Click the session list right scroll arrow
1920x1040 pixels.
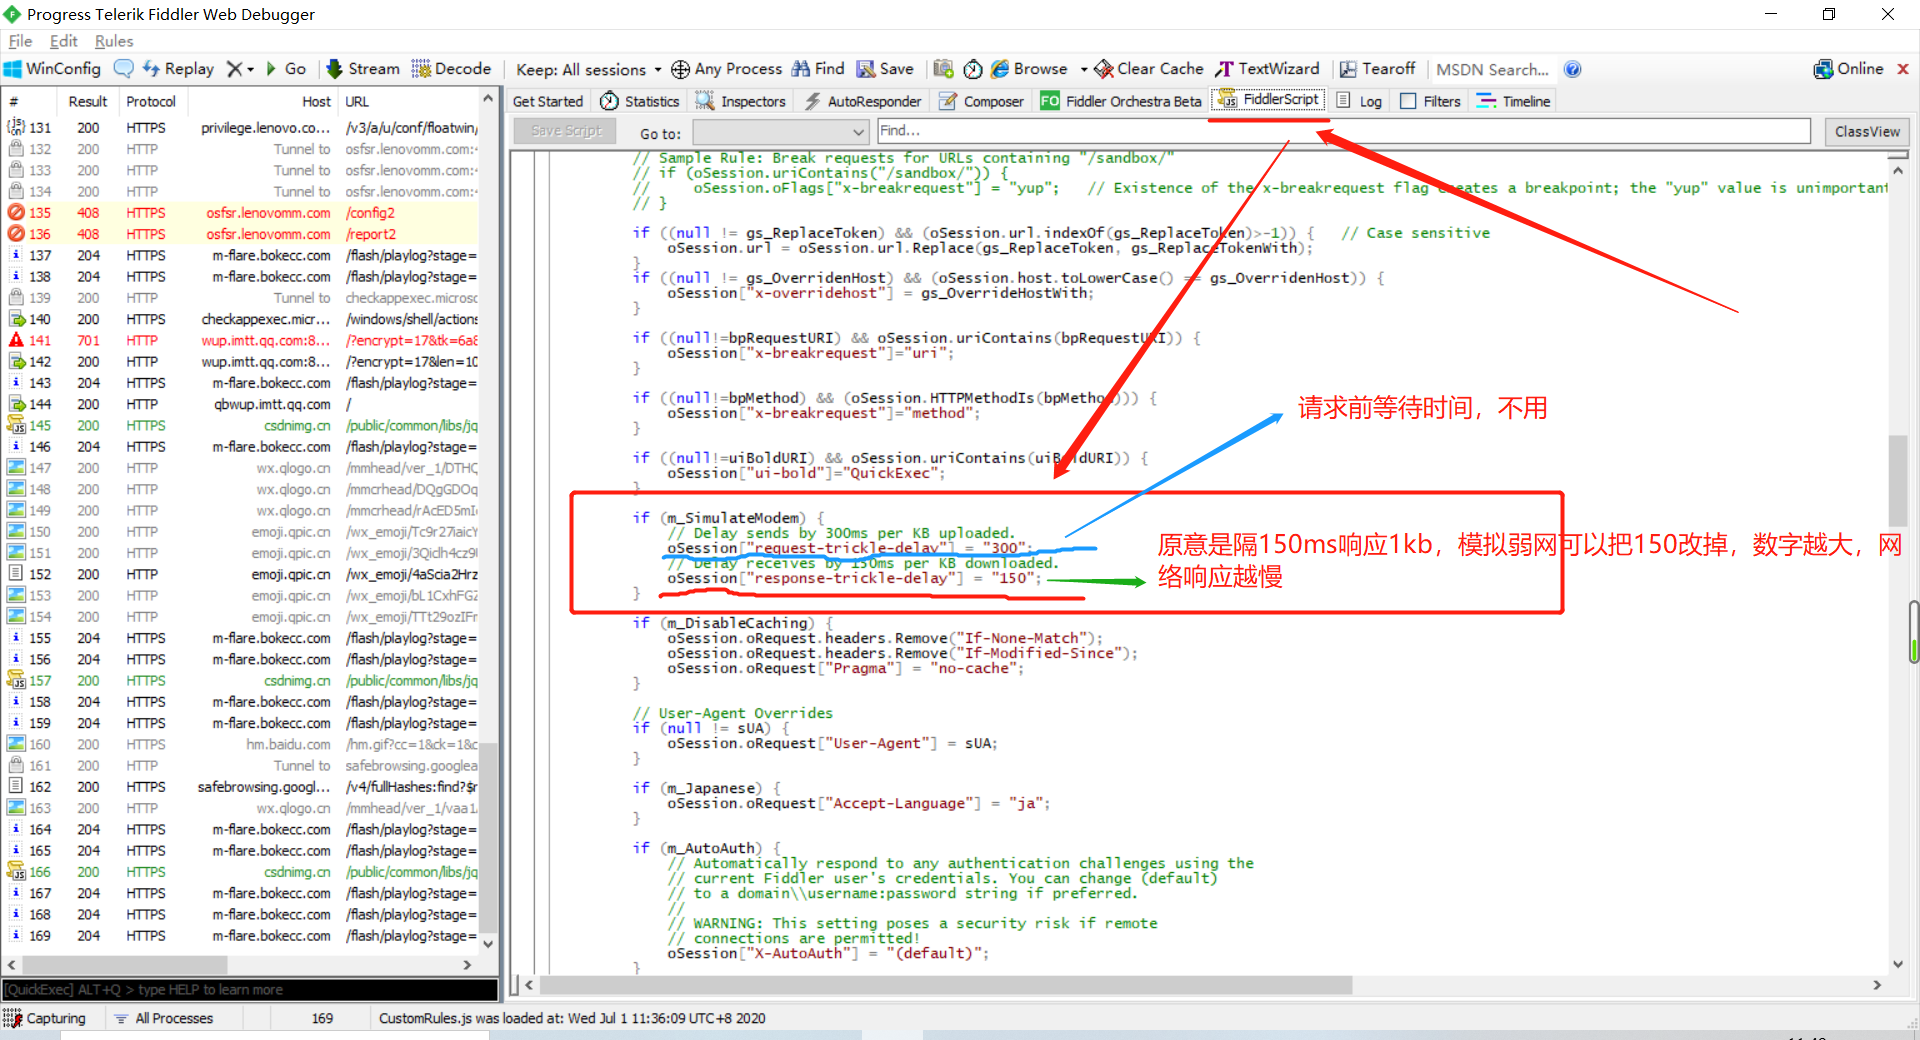pos(467,965)
